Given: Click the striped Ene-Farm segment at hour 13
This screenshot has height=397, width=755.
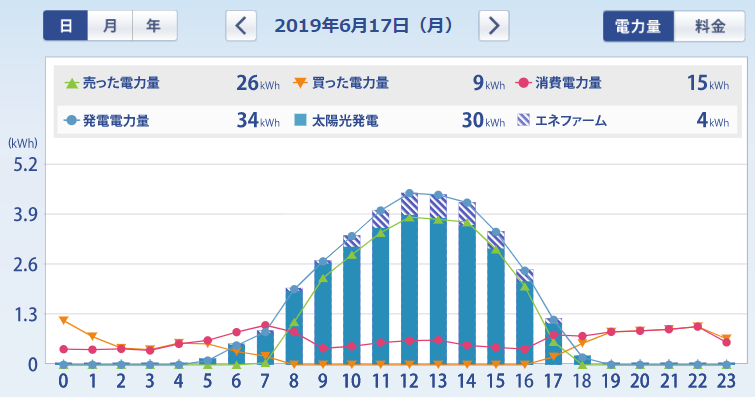Looking at the screenshot, I should point(438,206).
